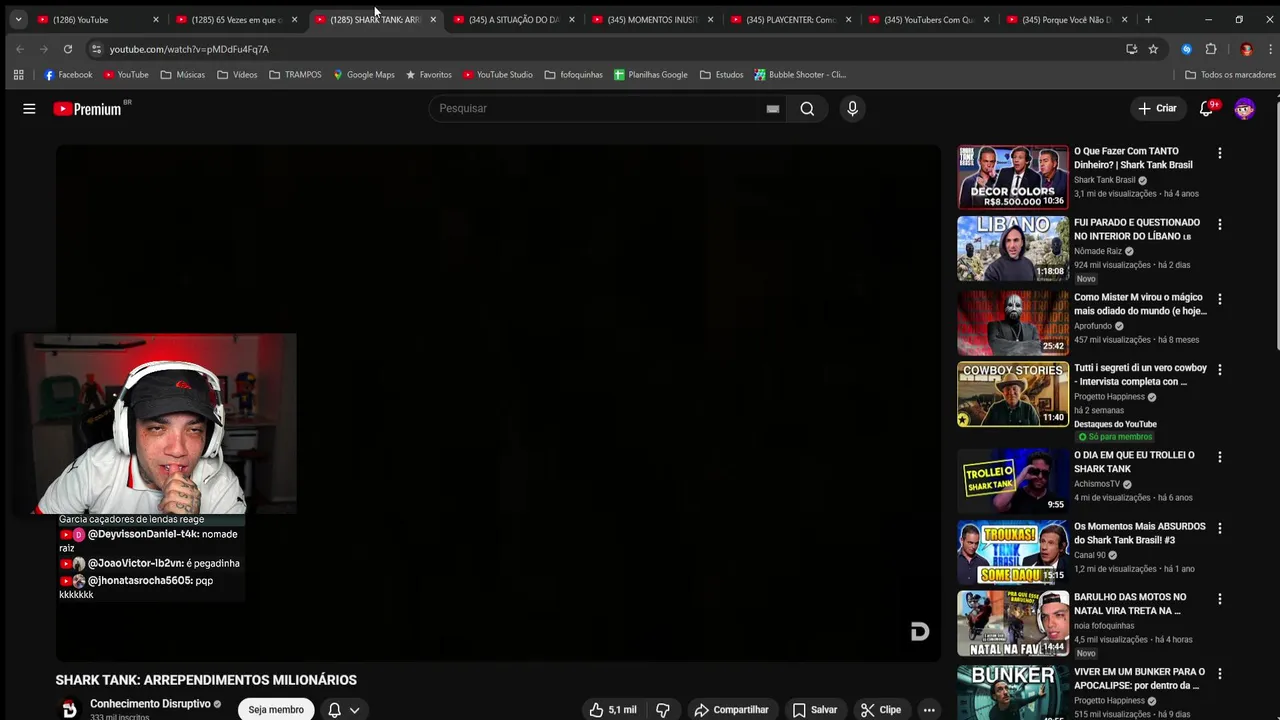Open more actions ellipsis under video
This screenshot has width=1280, height=720.
pyautogui.click(x=928, y=710)
